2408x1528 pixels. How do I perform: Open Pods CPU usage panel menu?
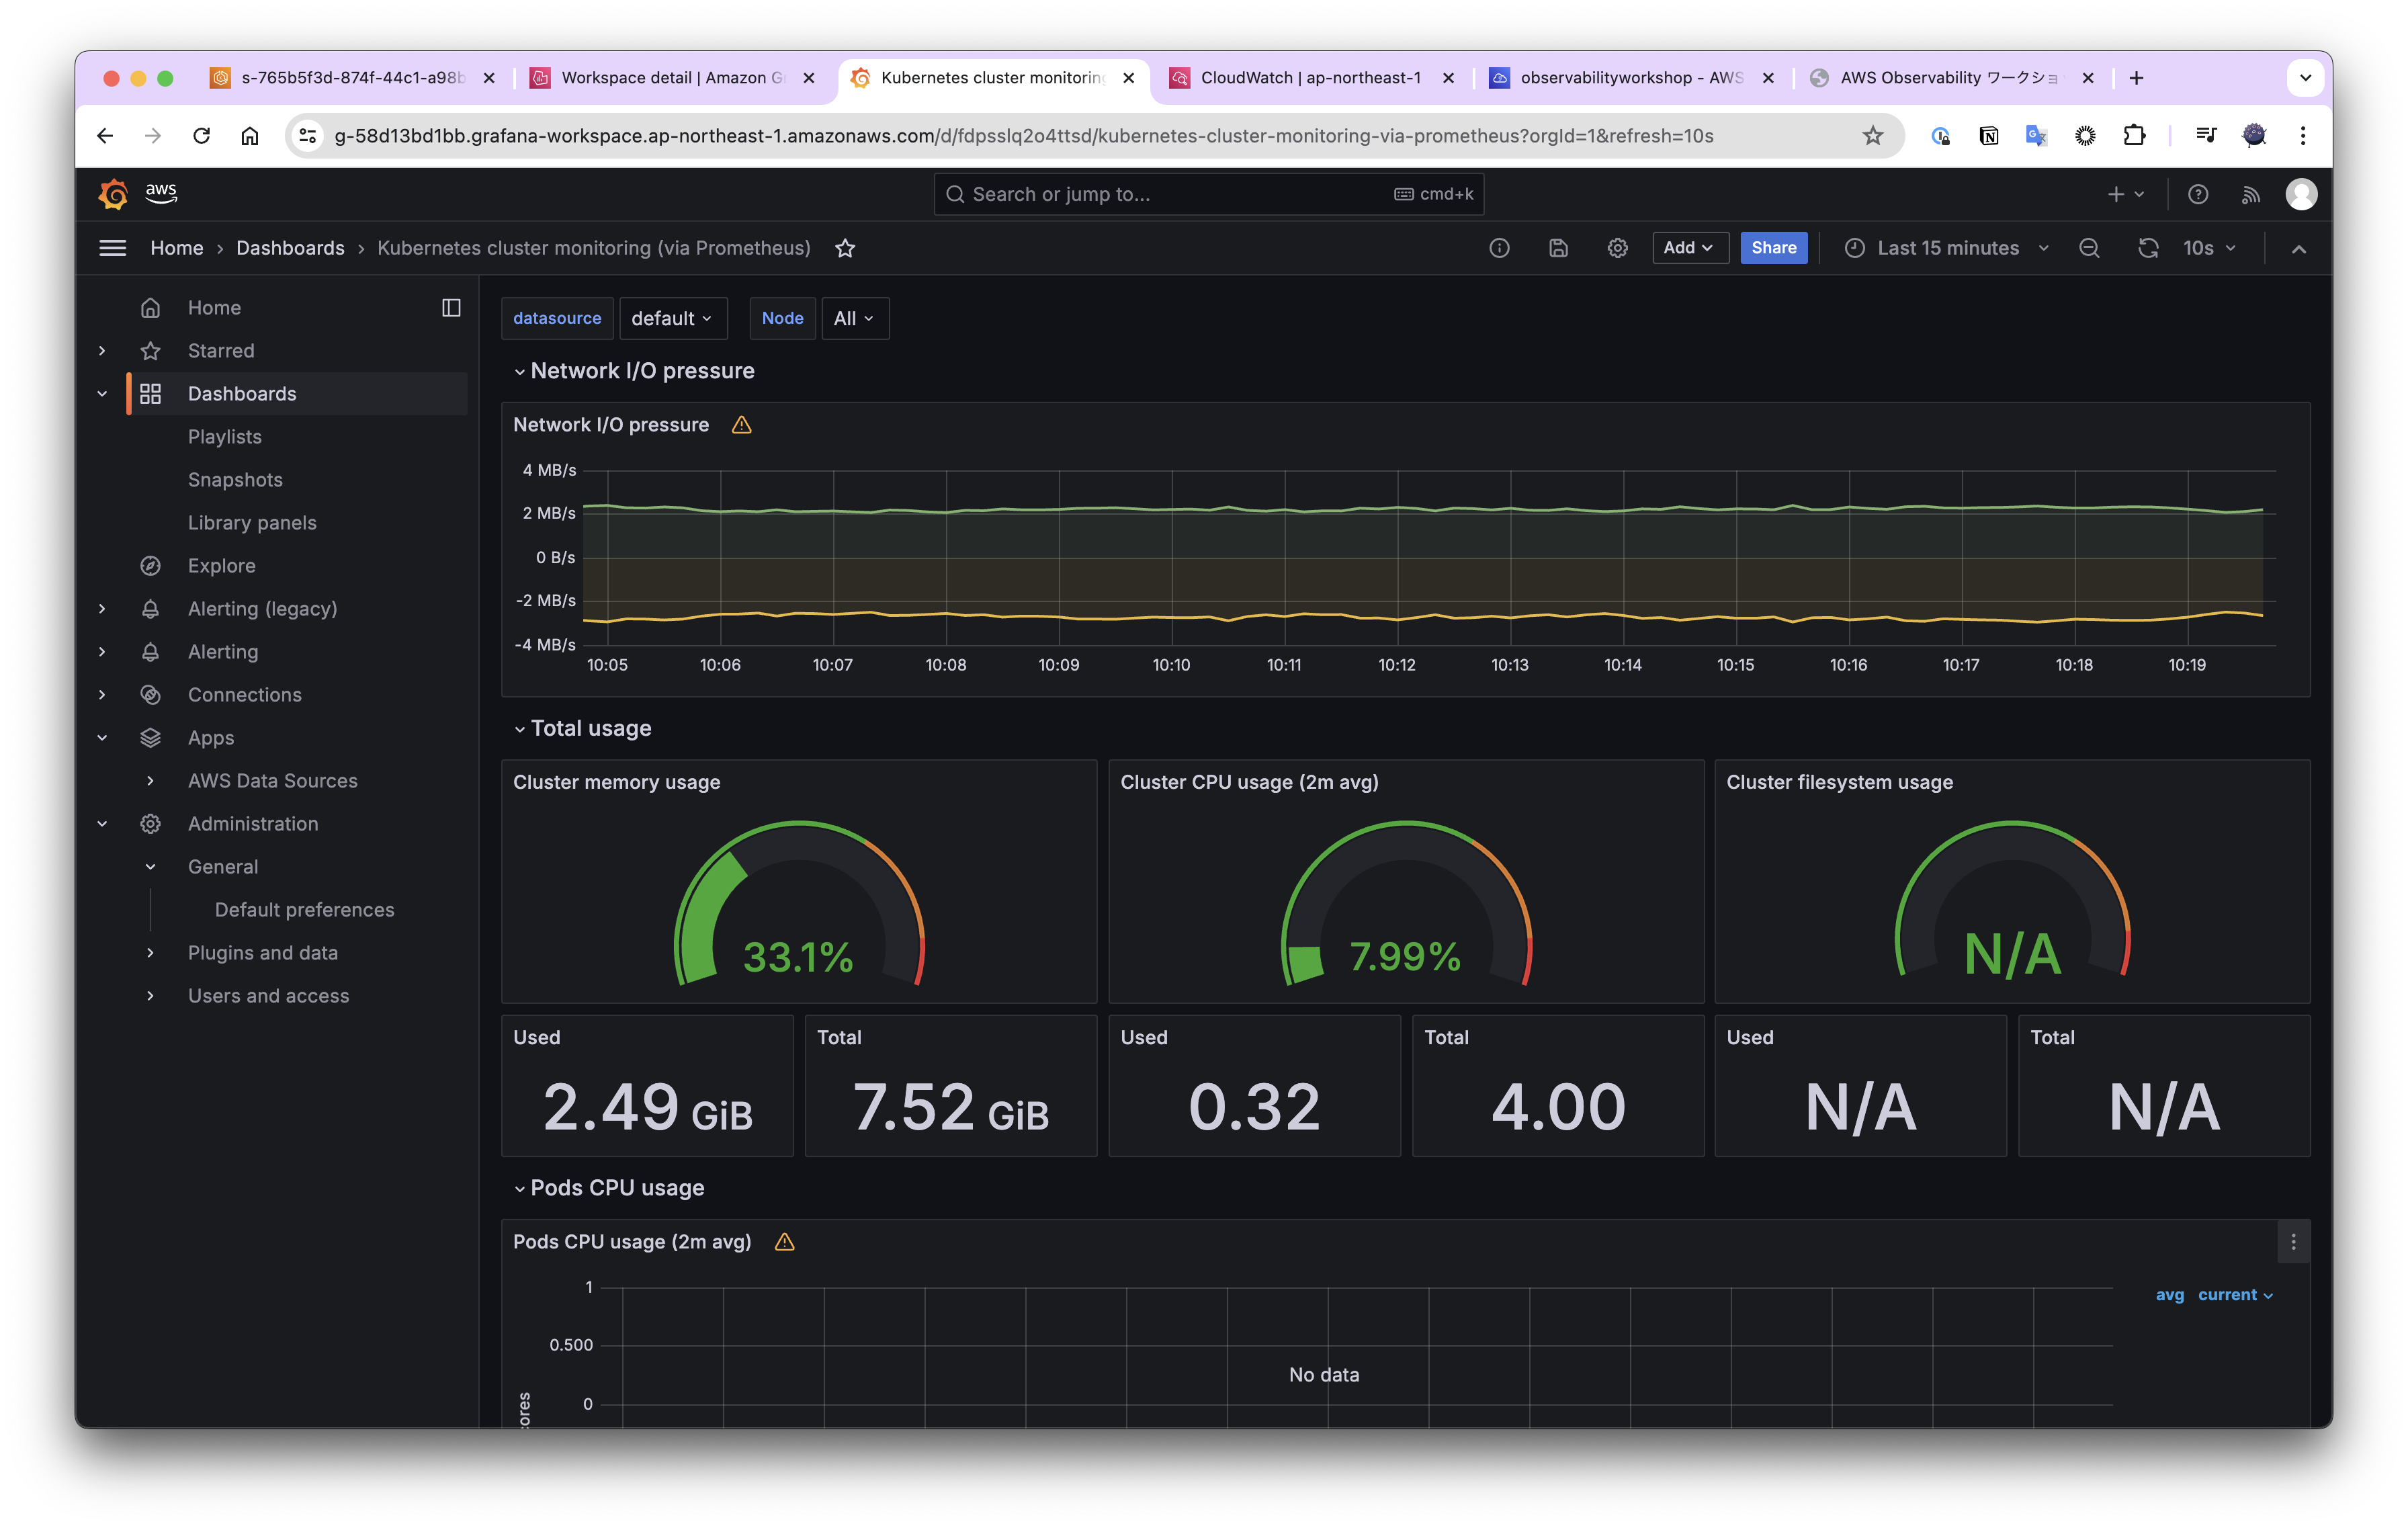2293,1242
